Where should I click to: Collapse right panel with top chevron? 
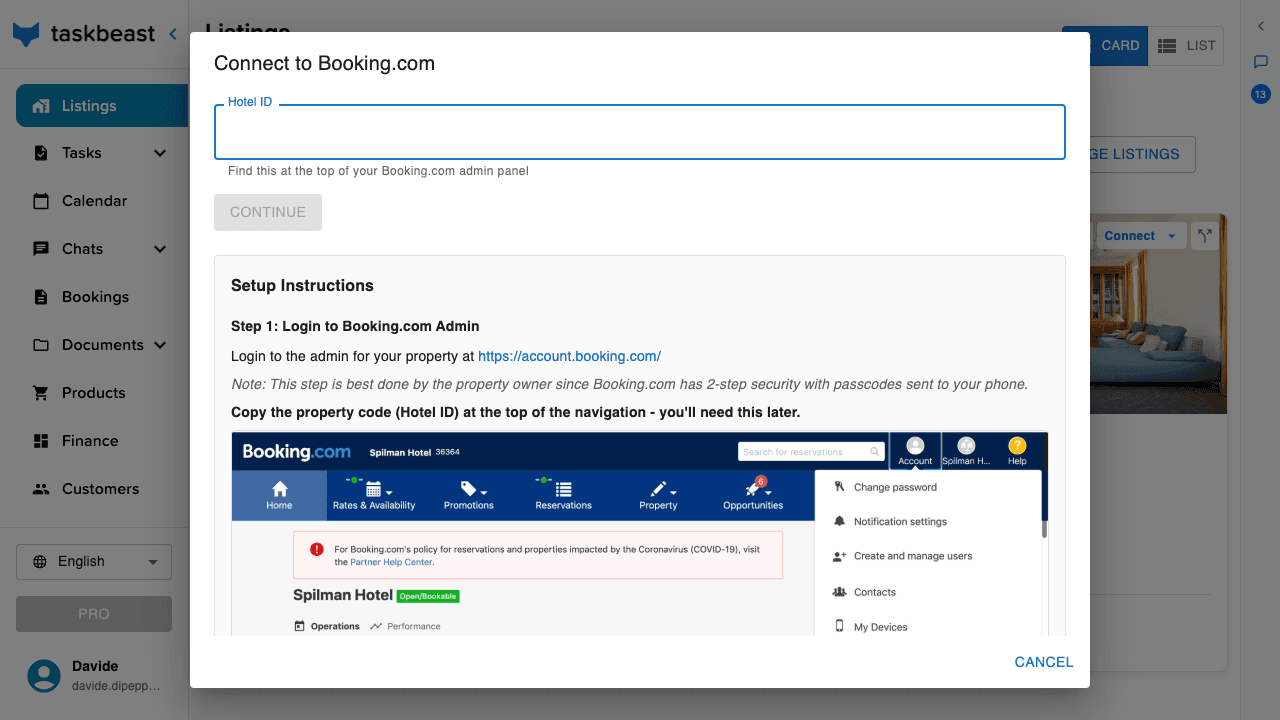click(x=1261, y=27)
